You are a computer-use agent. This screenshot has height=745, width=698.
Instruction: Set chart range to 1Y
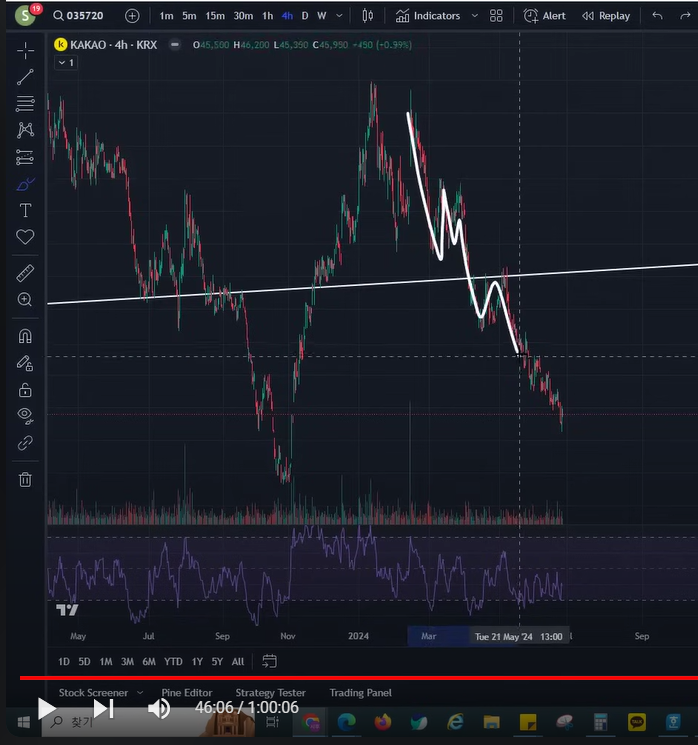(197, 661)
